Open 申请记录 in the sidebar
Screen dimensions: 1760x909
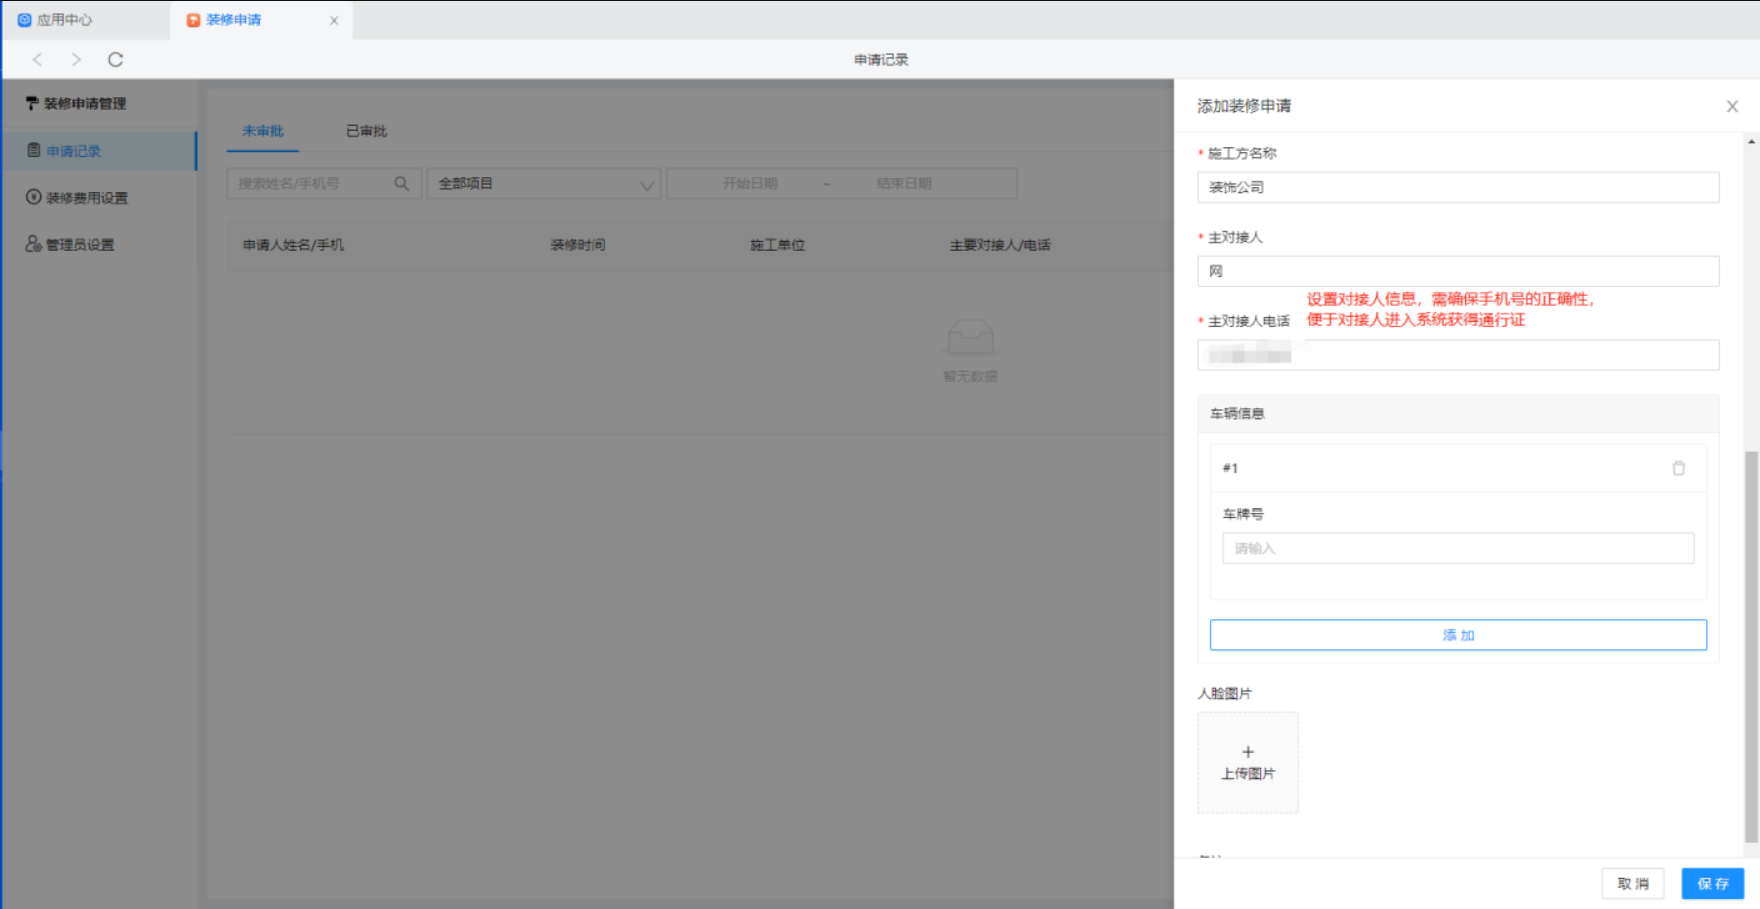[x=74, y=151]
